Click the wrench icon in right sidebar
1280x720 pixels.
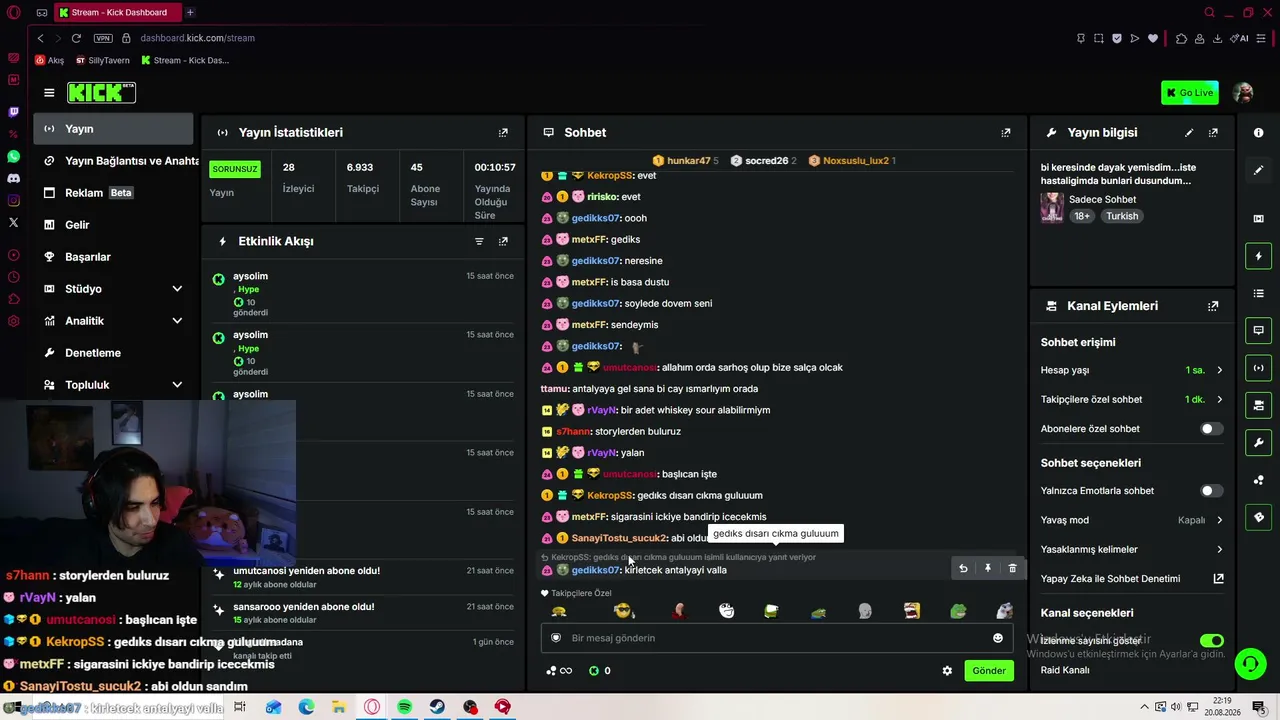[1259, 442]
